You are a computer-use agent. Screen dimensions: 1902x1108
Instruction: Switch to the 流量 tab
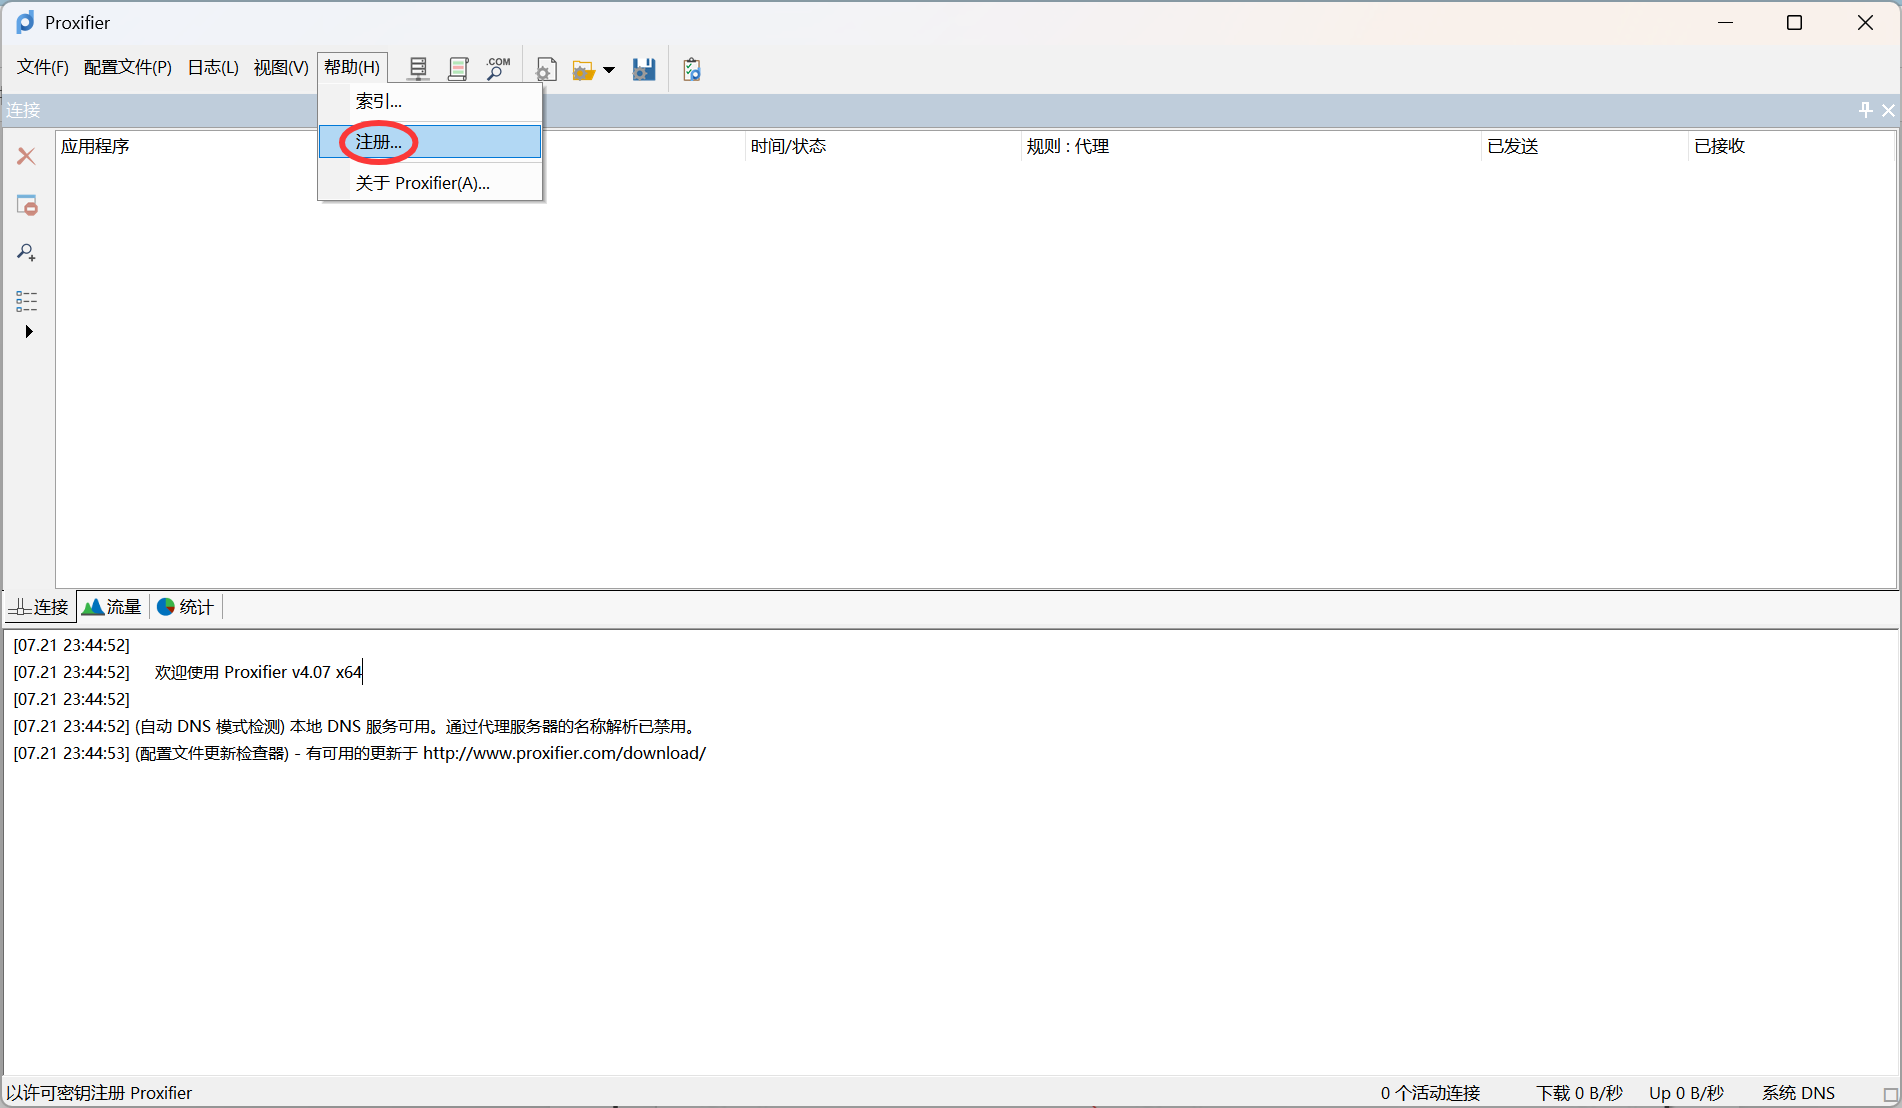coord(112,607)
